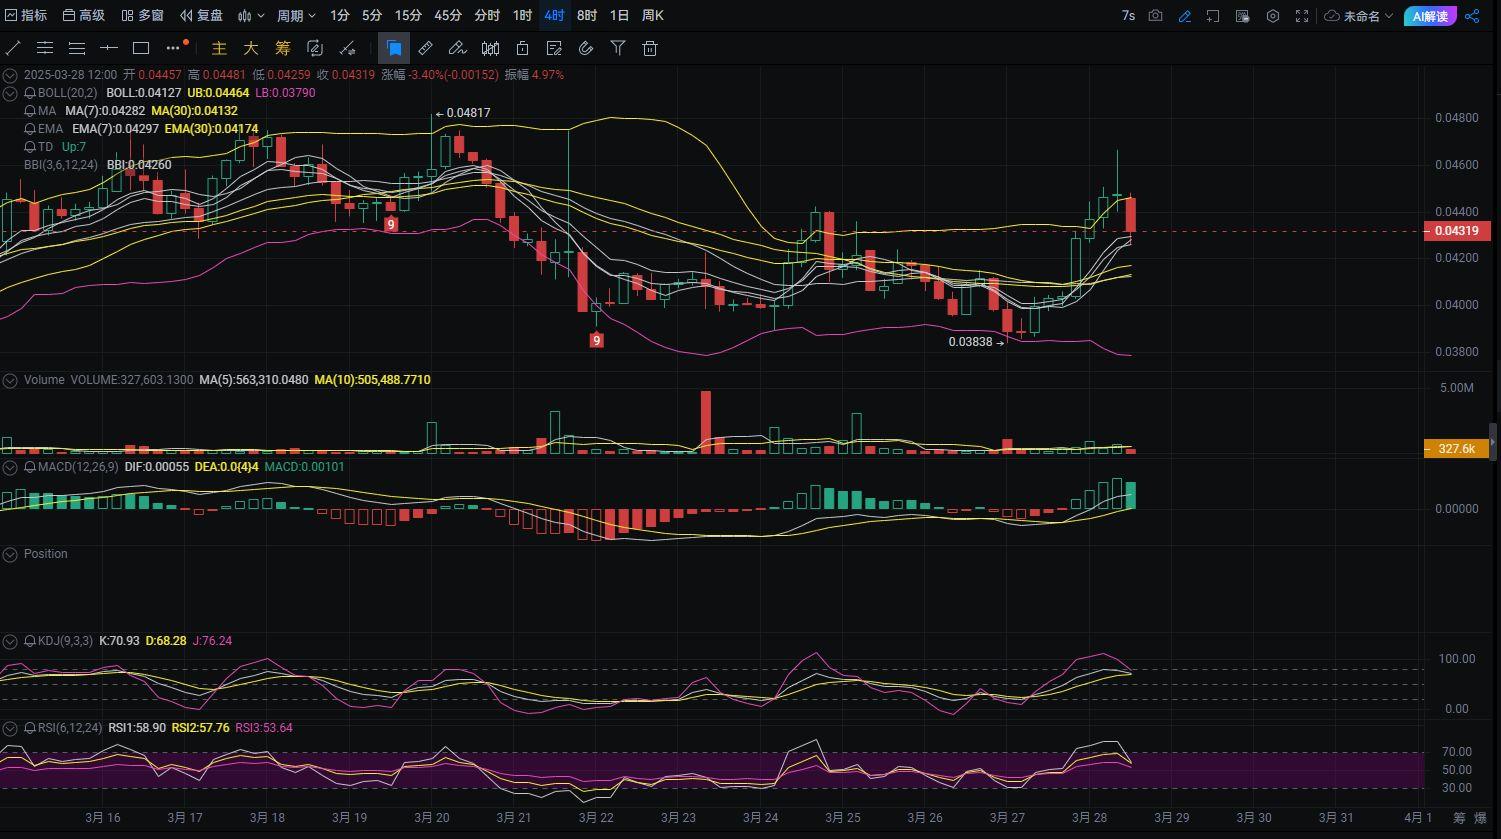This screenshot has height=839, width=1501.
Task: Open the 高级 advanced menu
Action: pyautogui.click(x=83, y=15)
